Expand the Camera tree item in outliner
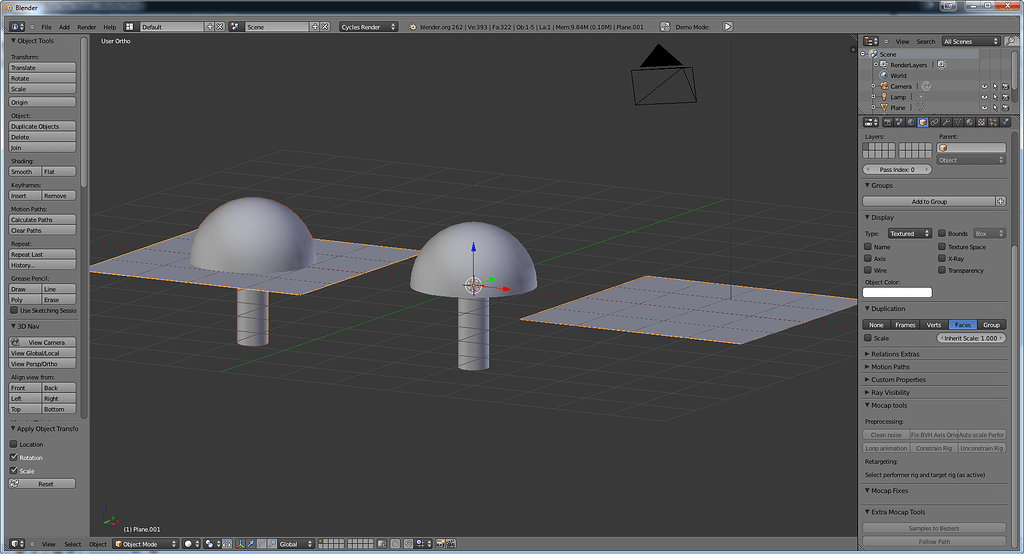 [873, 86]
